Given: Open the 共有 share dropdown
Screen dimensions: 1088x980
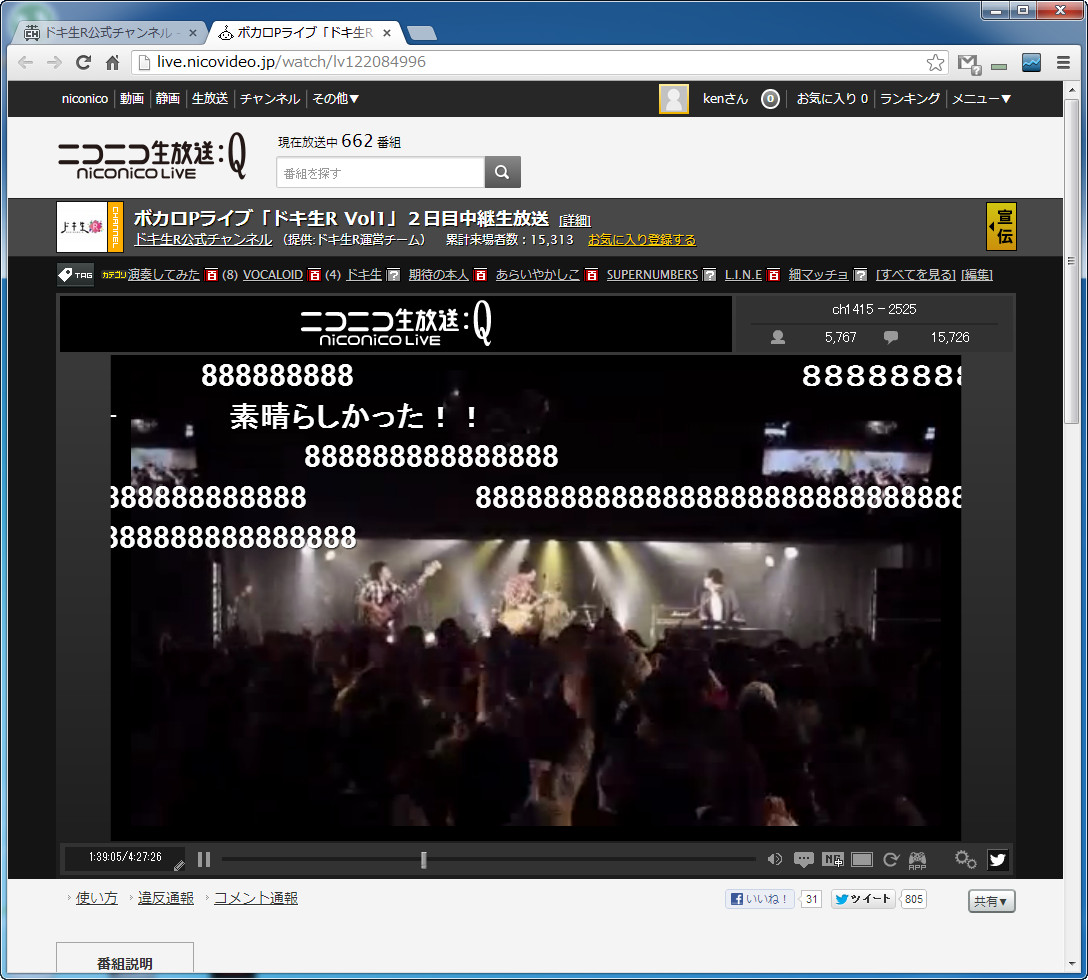Looking at the screenshot, I should pyautogui.click(x=992, y=901).
